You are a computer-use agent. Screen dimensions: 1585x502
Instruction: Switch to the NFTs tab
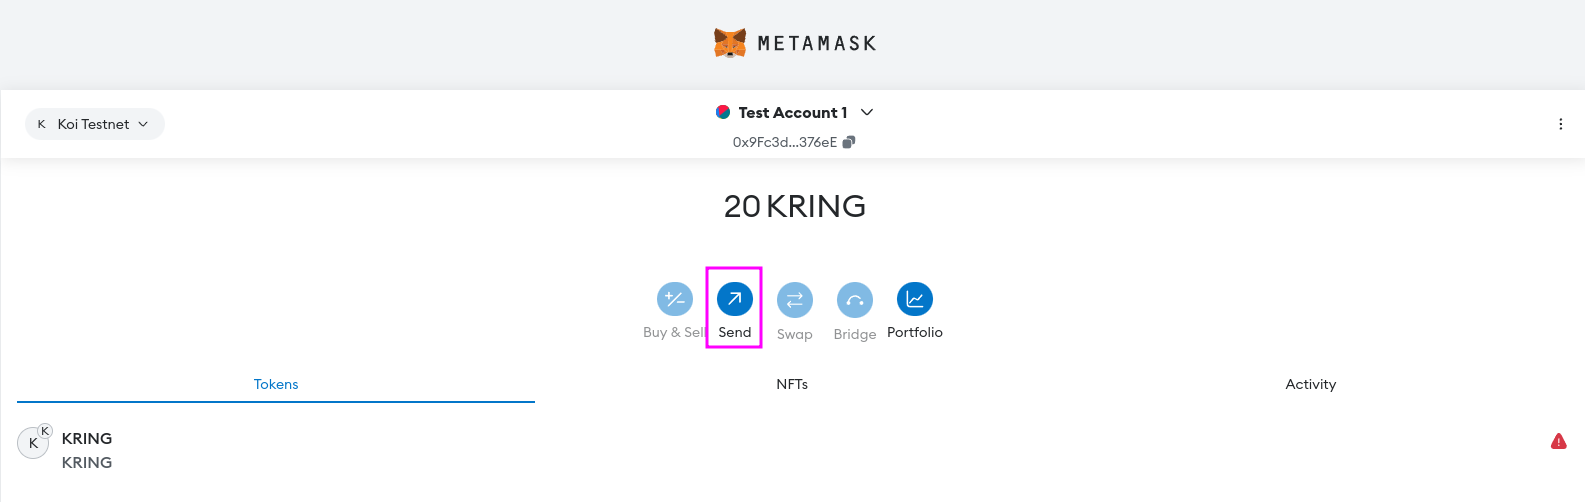pos(792,384)
